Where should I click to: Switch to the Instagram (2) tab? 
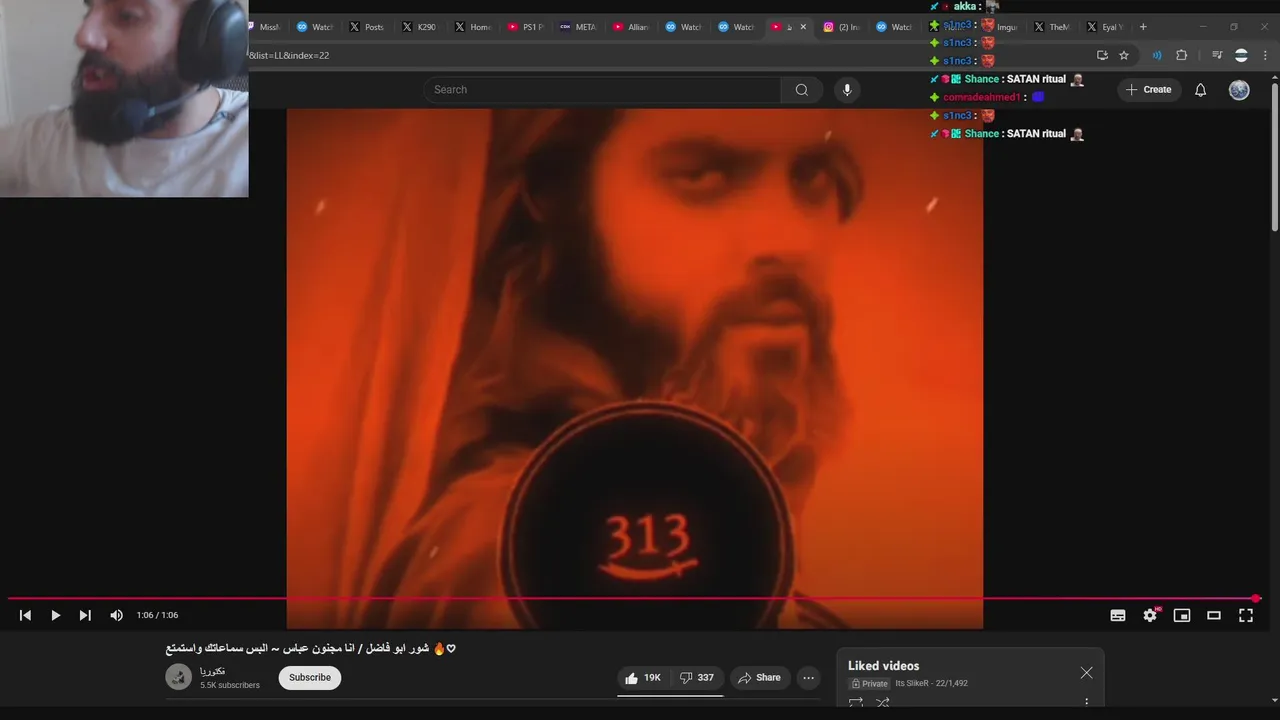pyautogui.click(x=841, y=27)
